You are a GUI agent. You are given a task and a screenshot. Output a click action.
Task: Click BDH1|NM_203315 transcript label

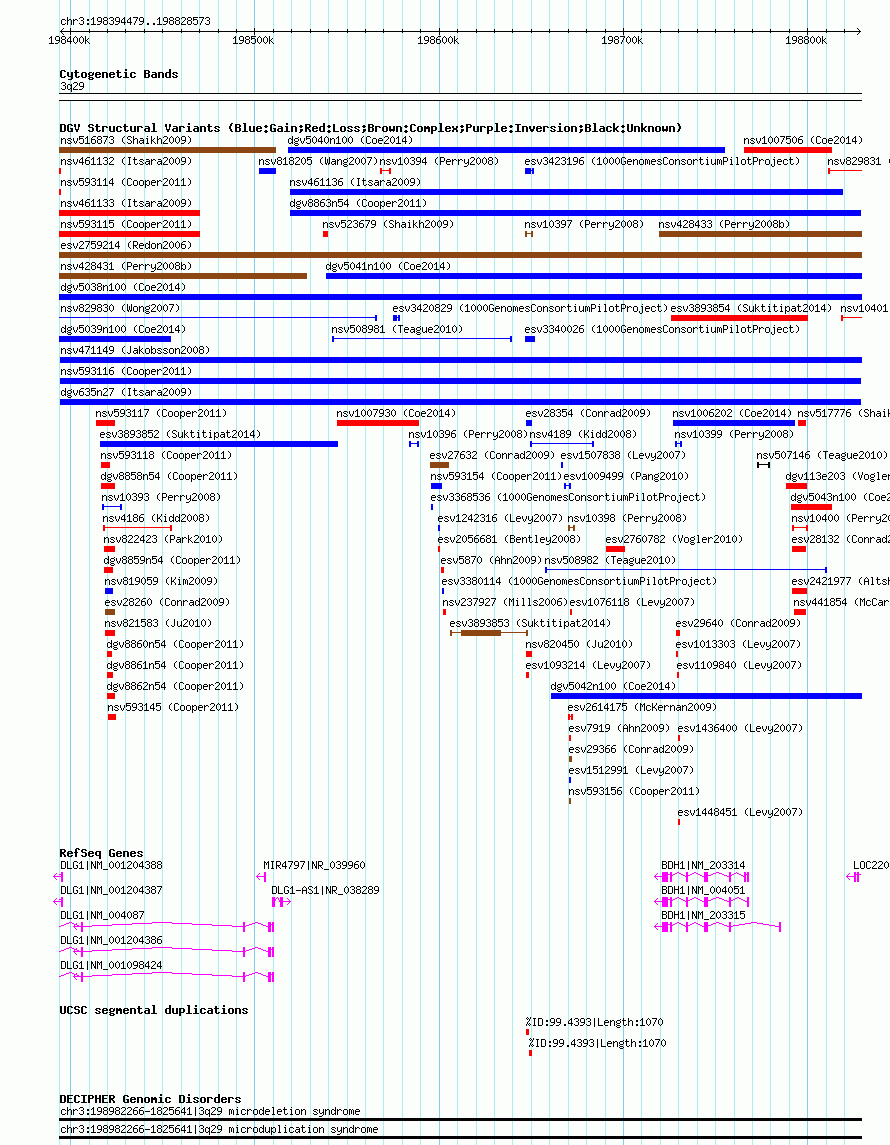703,915
